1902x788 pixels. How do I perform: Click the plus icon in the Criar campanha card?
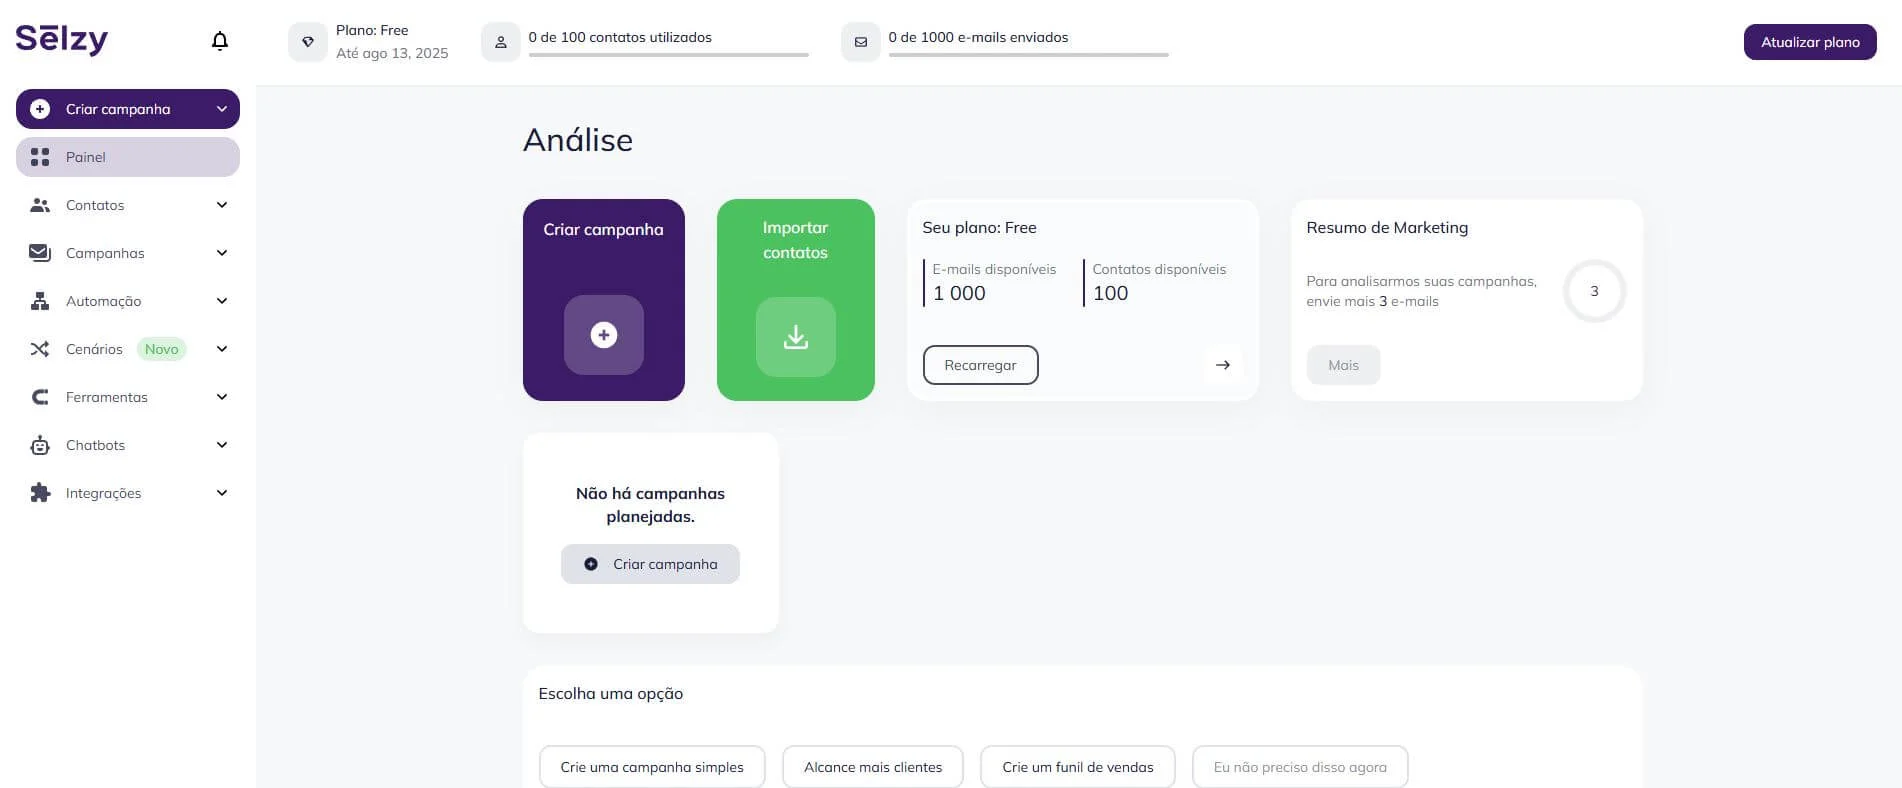click(x=603, y=335)
